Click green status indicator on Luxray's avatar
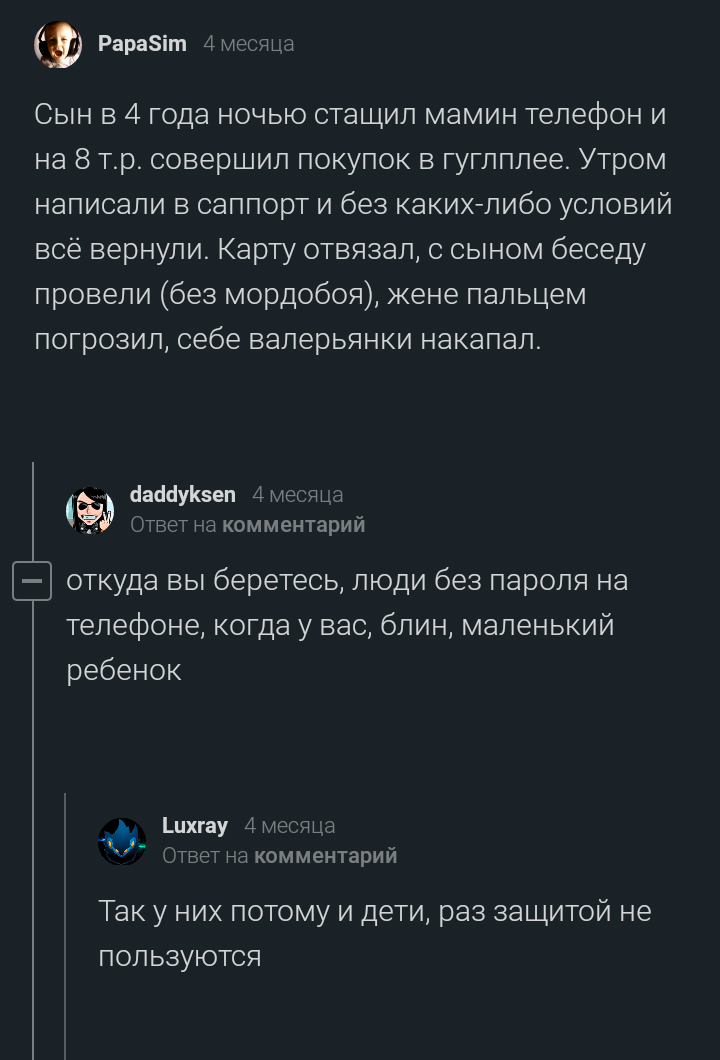720x1060 pixels. tap(142, 846)
